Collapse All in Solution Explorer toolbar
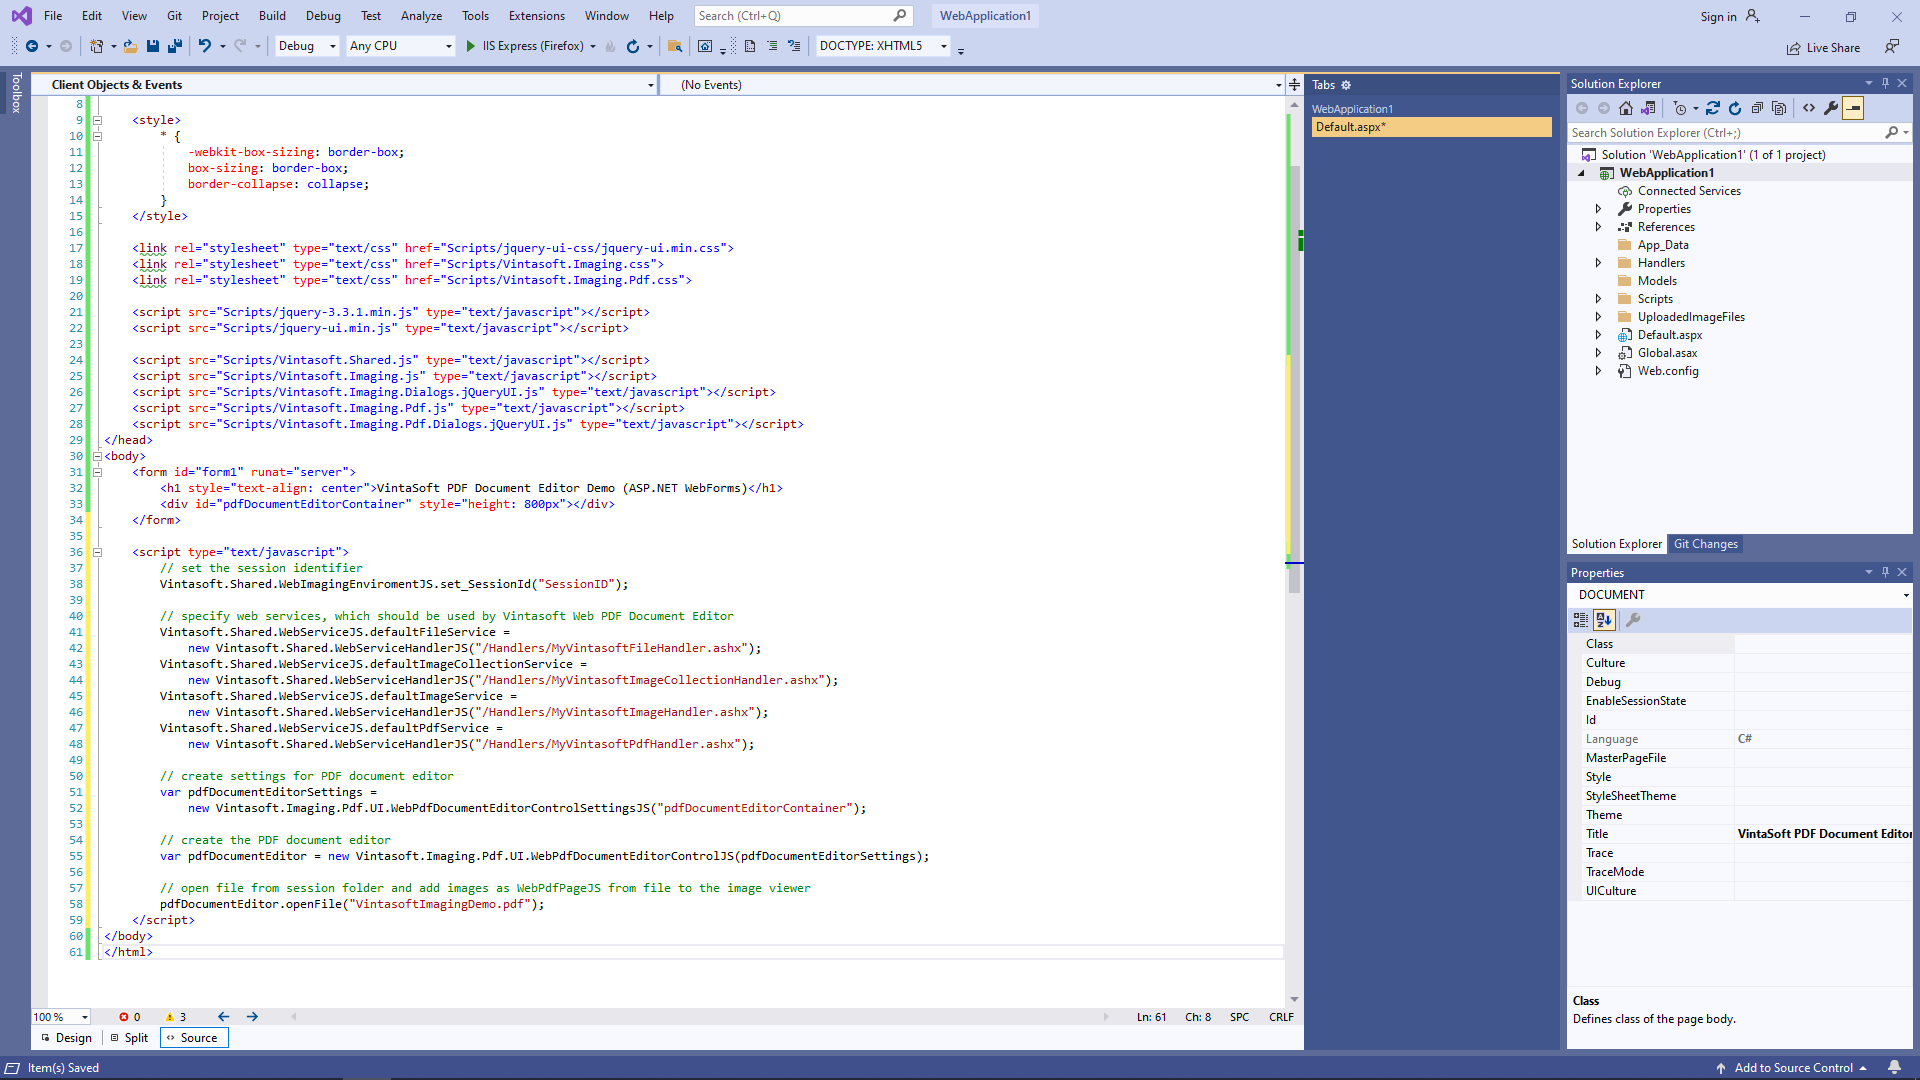Screen dimensions: 1920x1080 coord(1757,108)
